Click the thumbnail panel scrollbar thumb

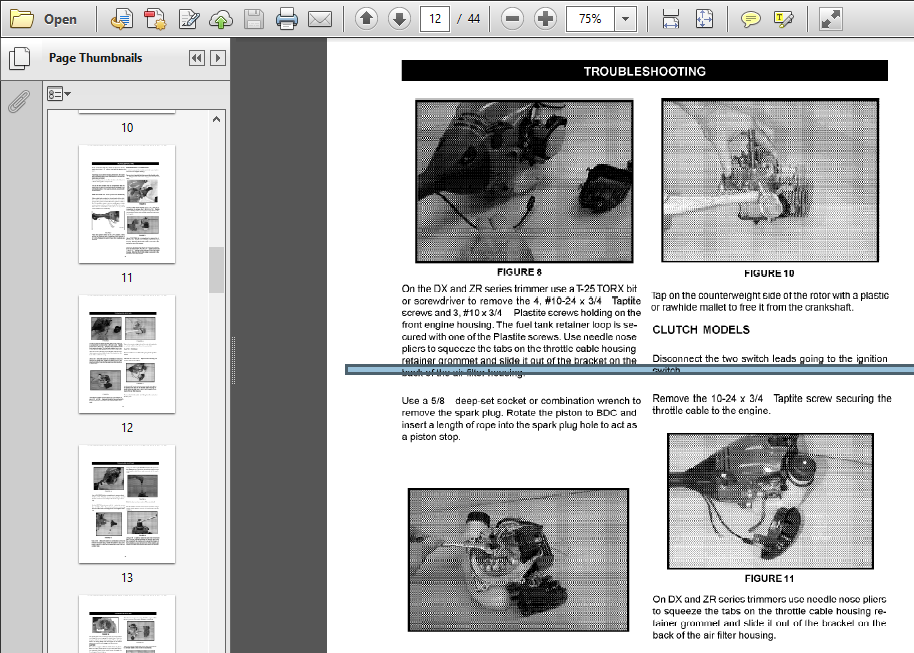(216, 270)
